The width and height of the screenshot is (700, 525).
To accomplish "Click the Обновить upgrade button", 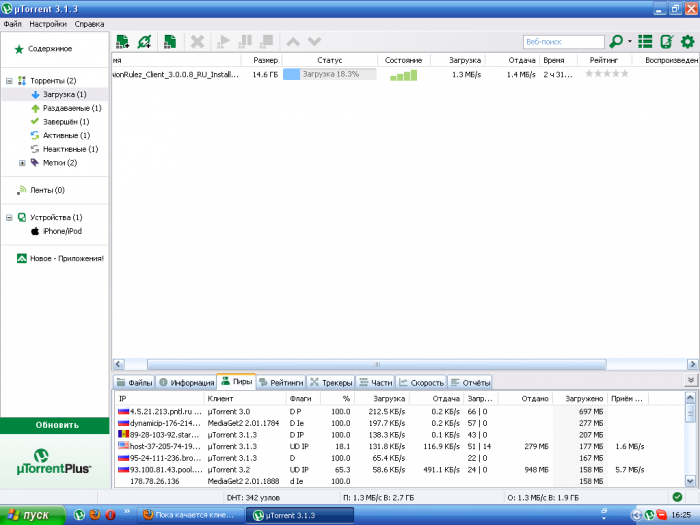I will pyautogui.click(x=56, y=424).
